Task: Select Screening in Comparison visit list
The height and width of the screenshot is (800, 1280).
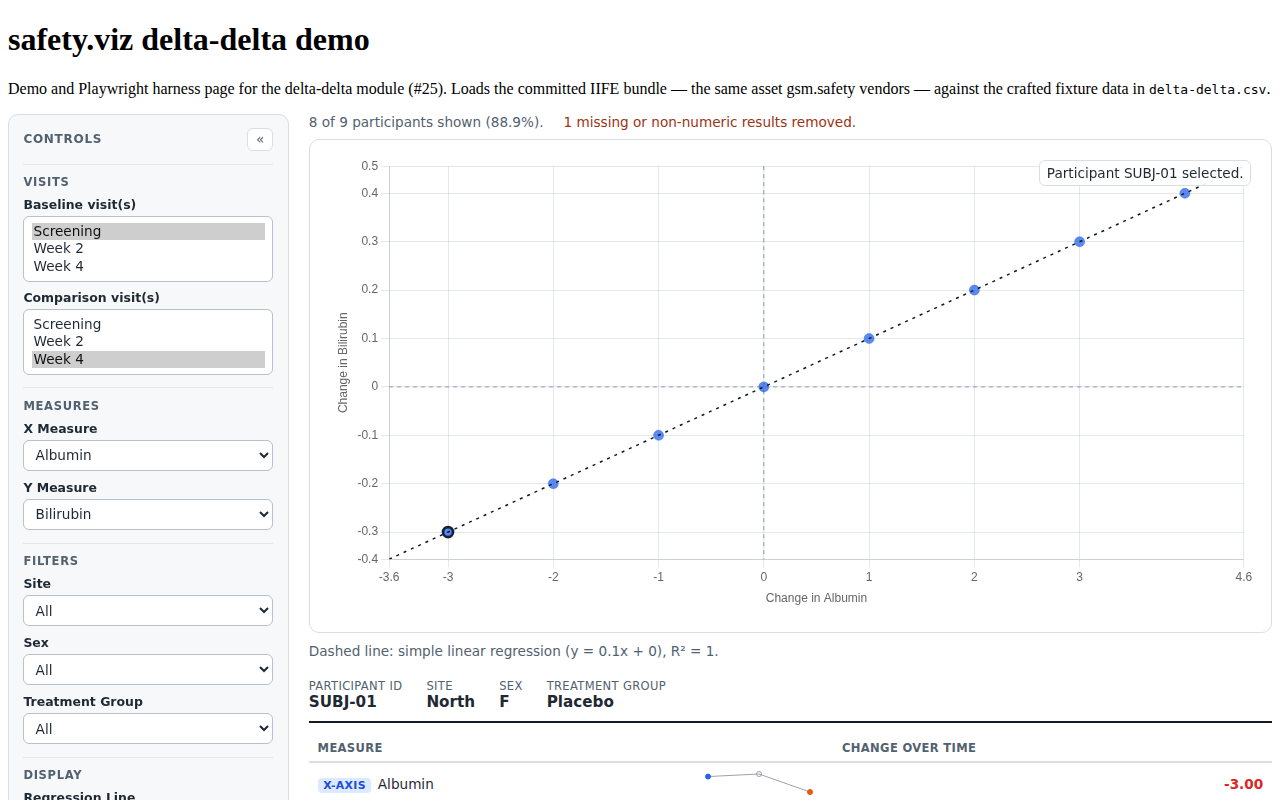Action: 148,324
